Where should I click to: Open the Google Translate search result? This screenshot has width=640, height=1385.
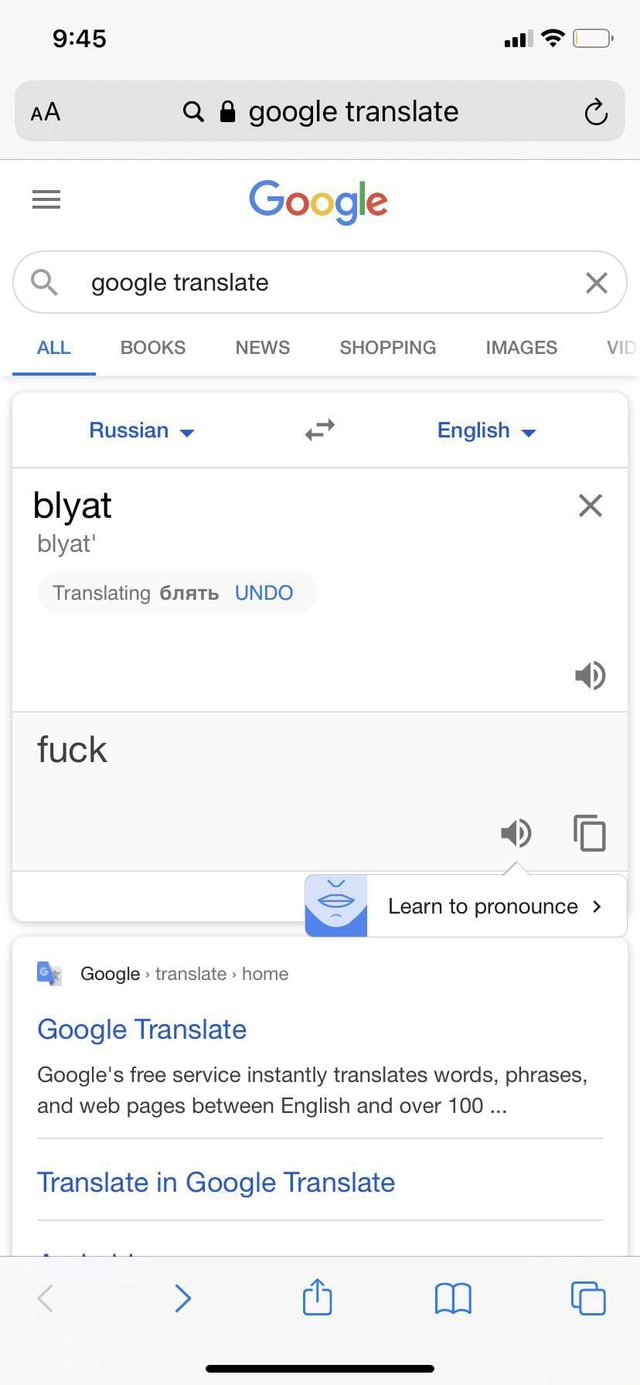(x=142, y=1030)
